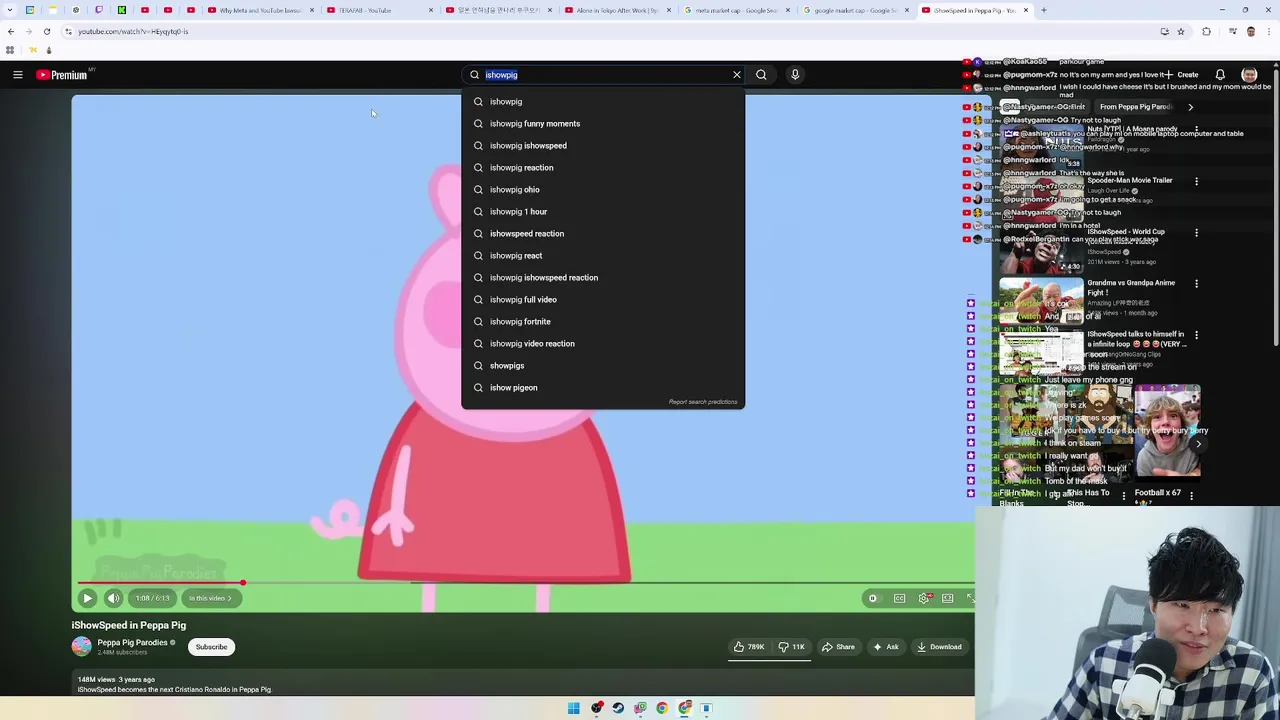The height and width of the screenshot is (720, 1280).
Task: Open Report search predictions link
Action: (x=703, y=402)
